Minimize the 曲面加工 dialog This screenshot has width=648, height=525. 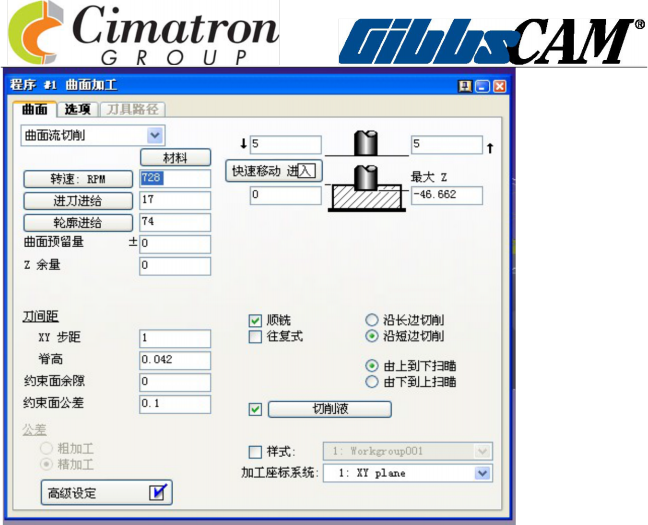coord(482,86)
